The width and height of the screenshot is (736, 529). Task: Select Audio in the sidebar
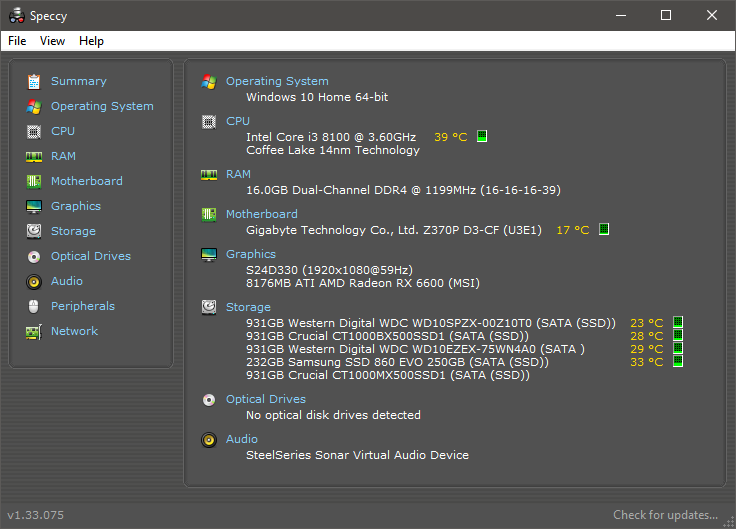click(67, 281)
